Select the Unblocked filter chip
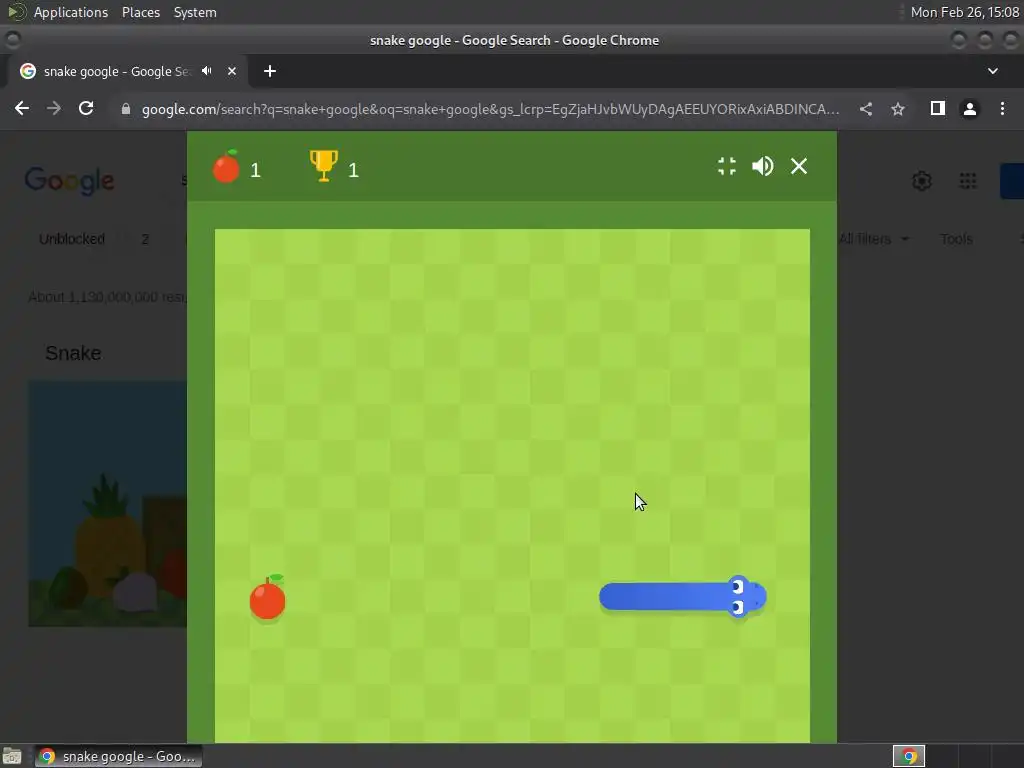1024x768 pixels. tap(72, 239)
